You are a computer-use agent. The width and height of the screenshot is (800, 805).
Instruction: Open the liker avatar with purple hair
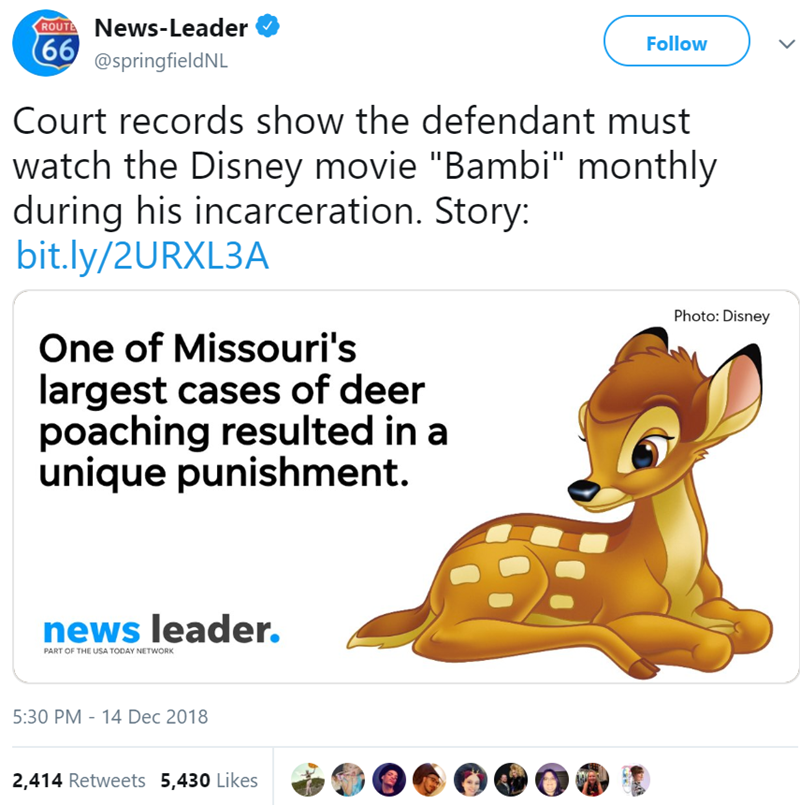pos(552,780)
